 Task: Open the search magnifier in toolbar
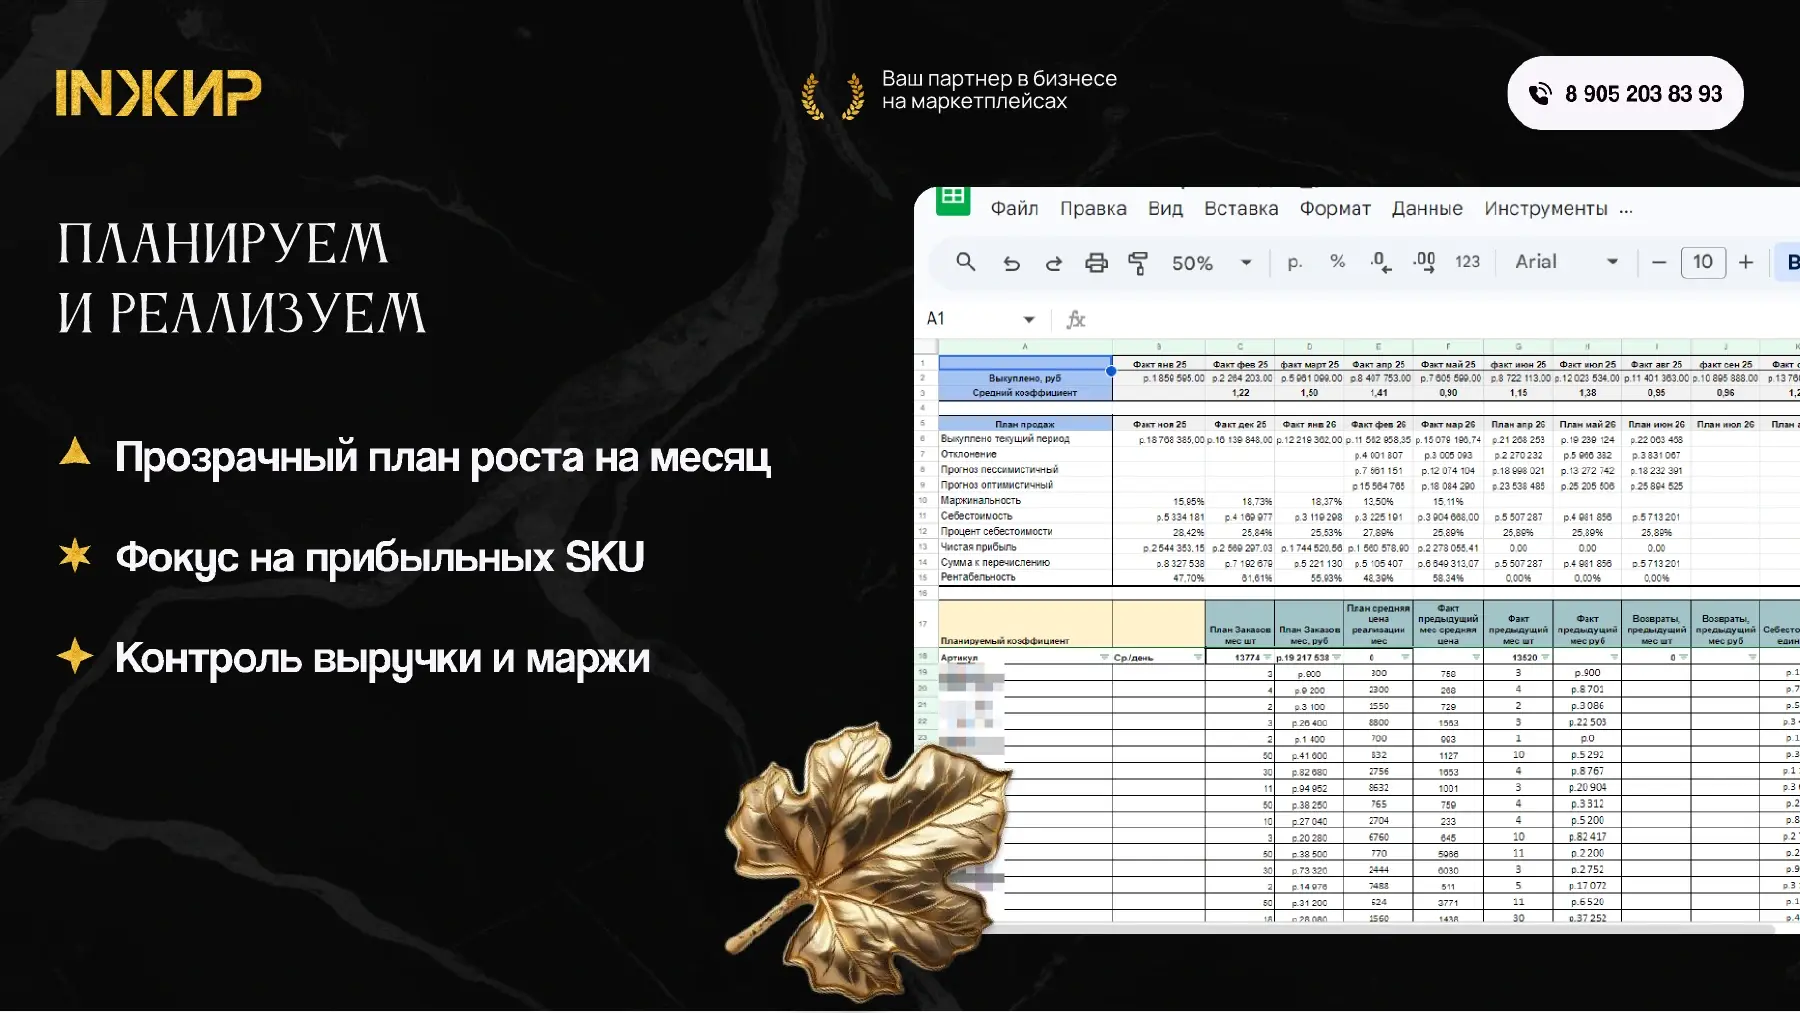click(x=965, y=262)
